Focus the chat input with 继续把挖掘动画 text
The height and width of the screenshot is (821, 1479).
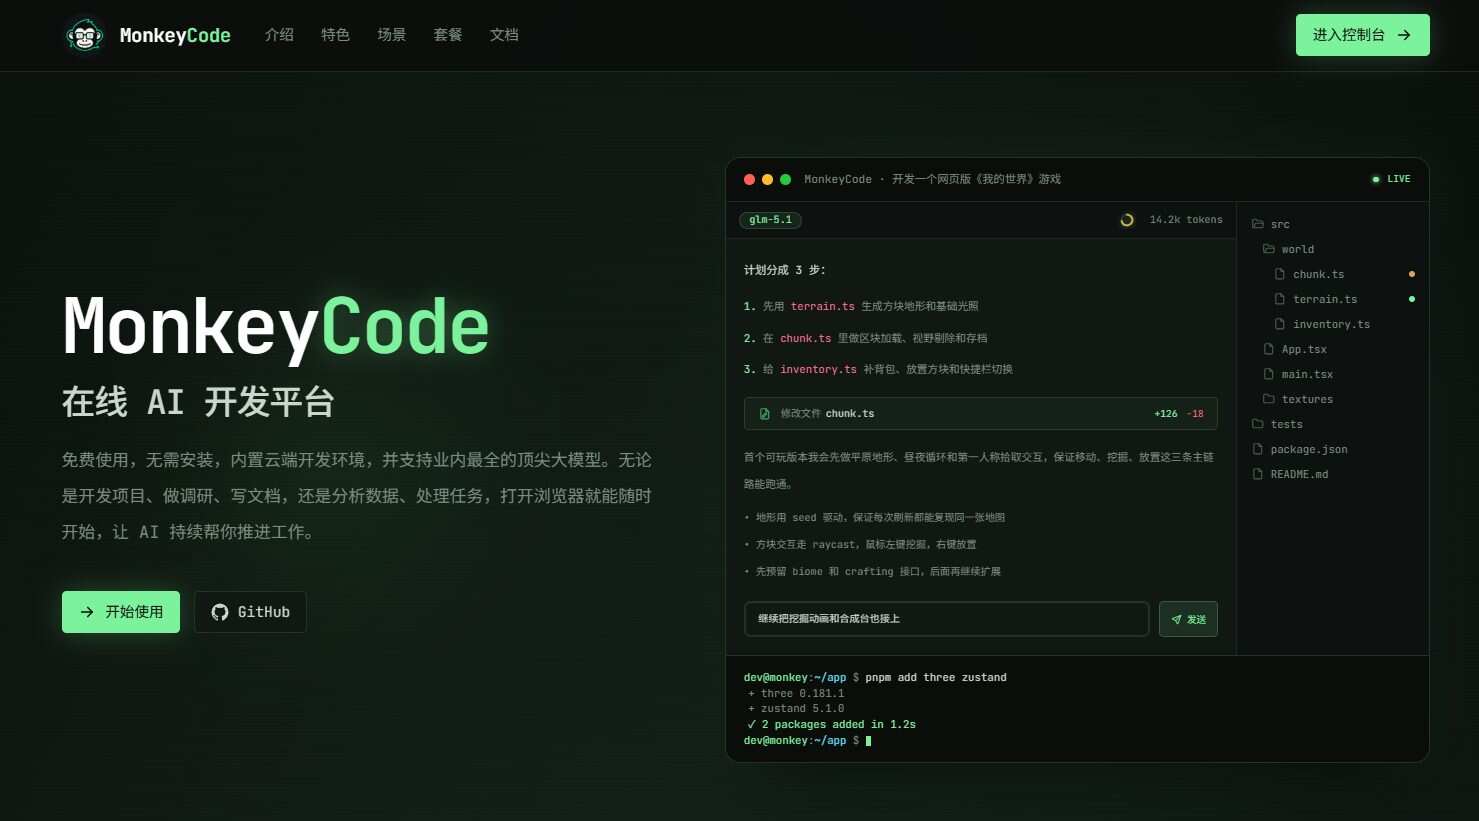click(x=946, y=619)
